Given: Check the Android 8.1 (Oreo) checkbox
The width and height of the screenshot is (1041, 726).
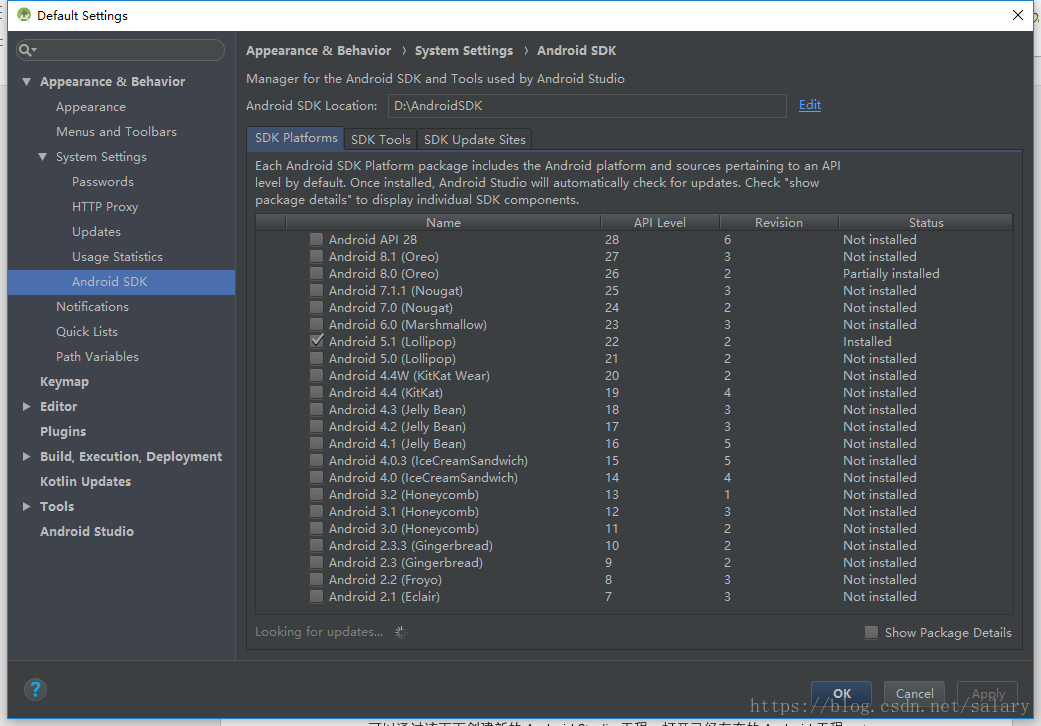Looking at the screenshot, I should (x=317, y=256).
